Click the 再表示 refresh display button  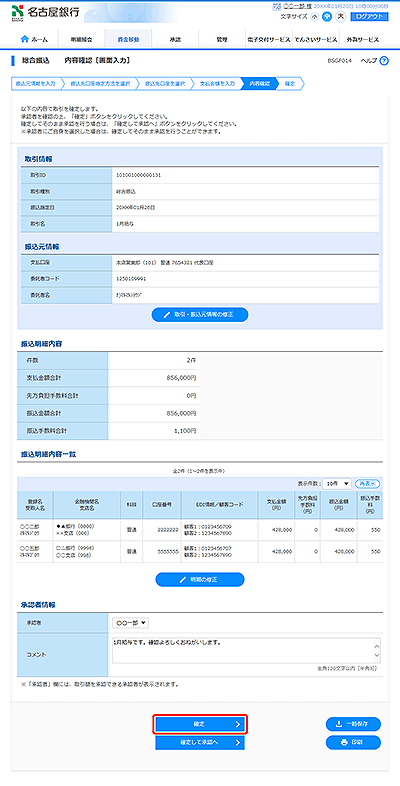coord(367,484)
